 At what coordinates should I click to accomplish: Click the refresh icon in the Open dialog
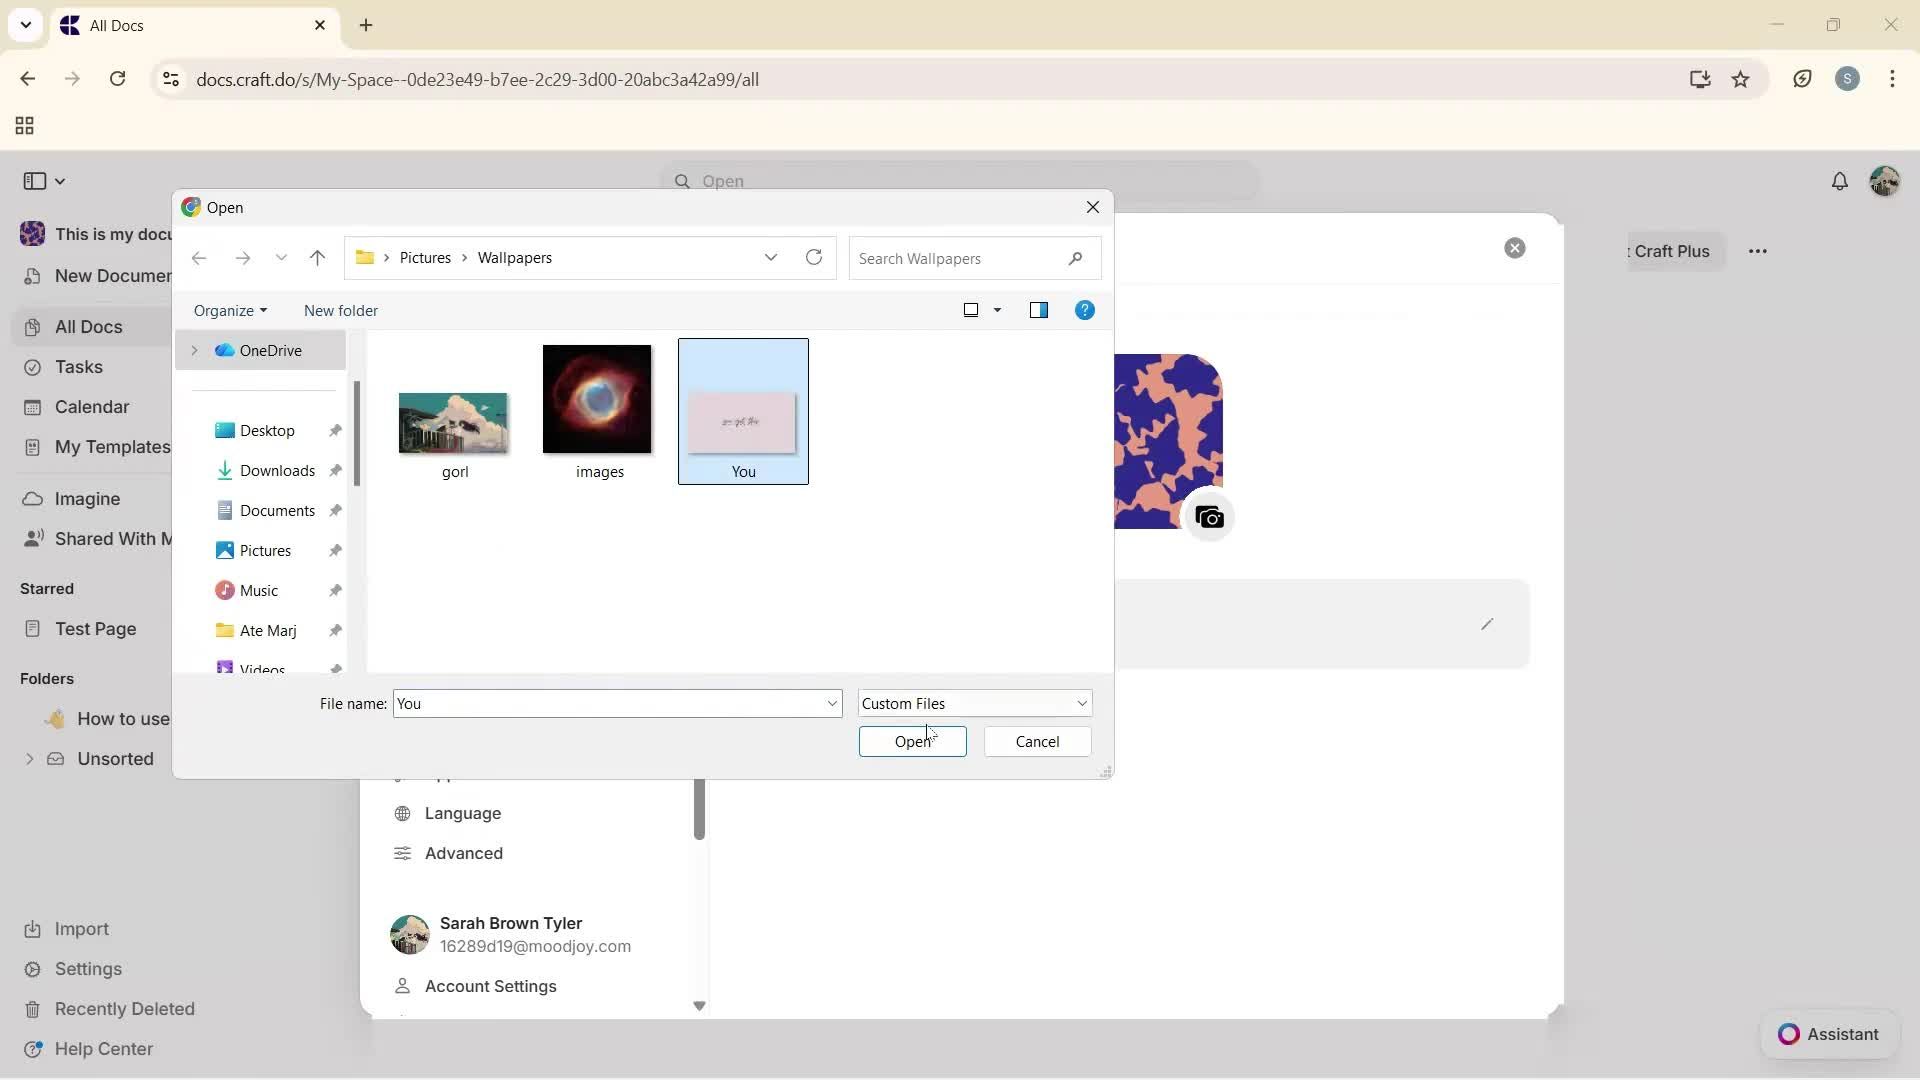point(813,257)
